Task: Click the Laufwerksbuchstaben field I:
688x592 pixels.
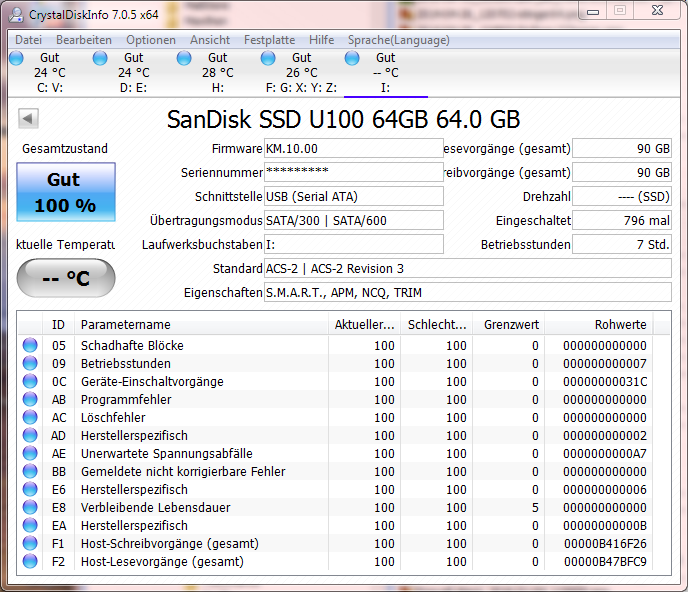Action: 354,244
